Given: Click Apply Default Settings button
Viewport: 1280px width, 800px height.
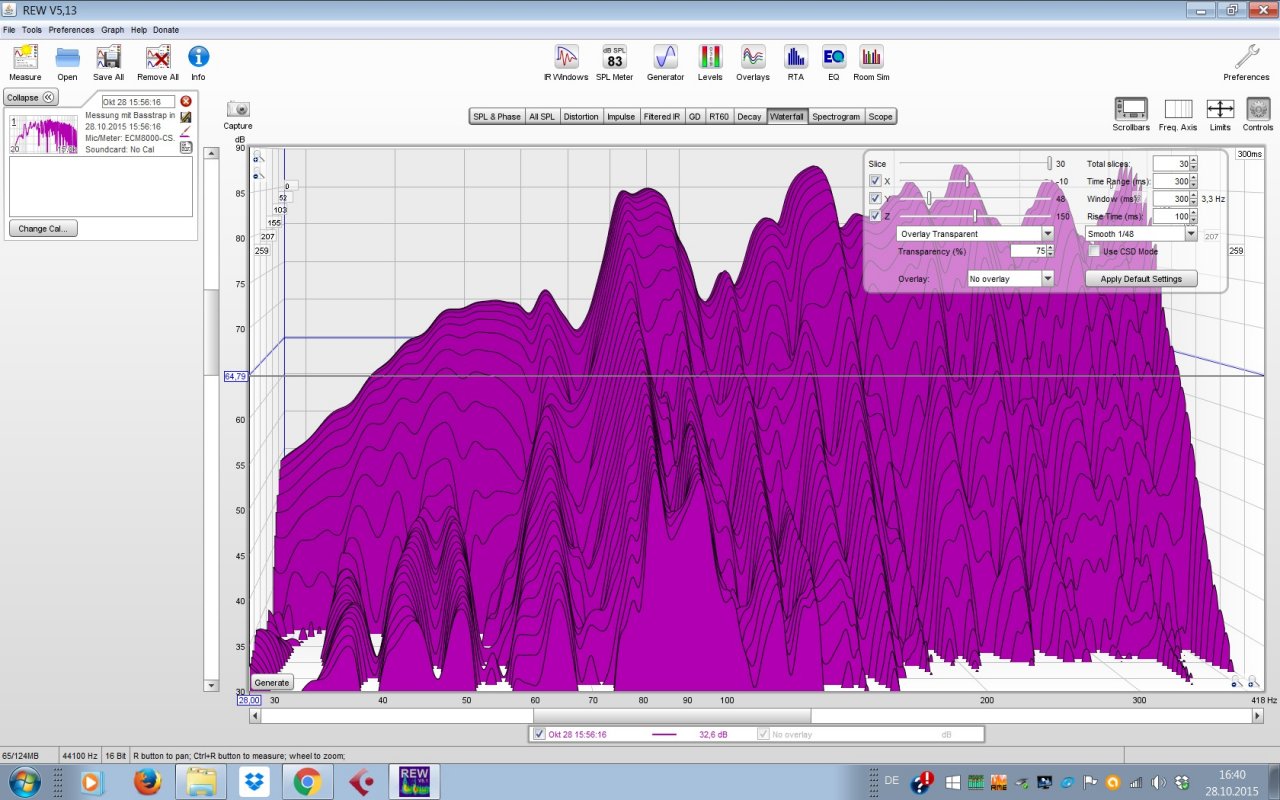Looking at the screenshot, I should (x=1140, y=279).
